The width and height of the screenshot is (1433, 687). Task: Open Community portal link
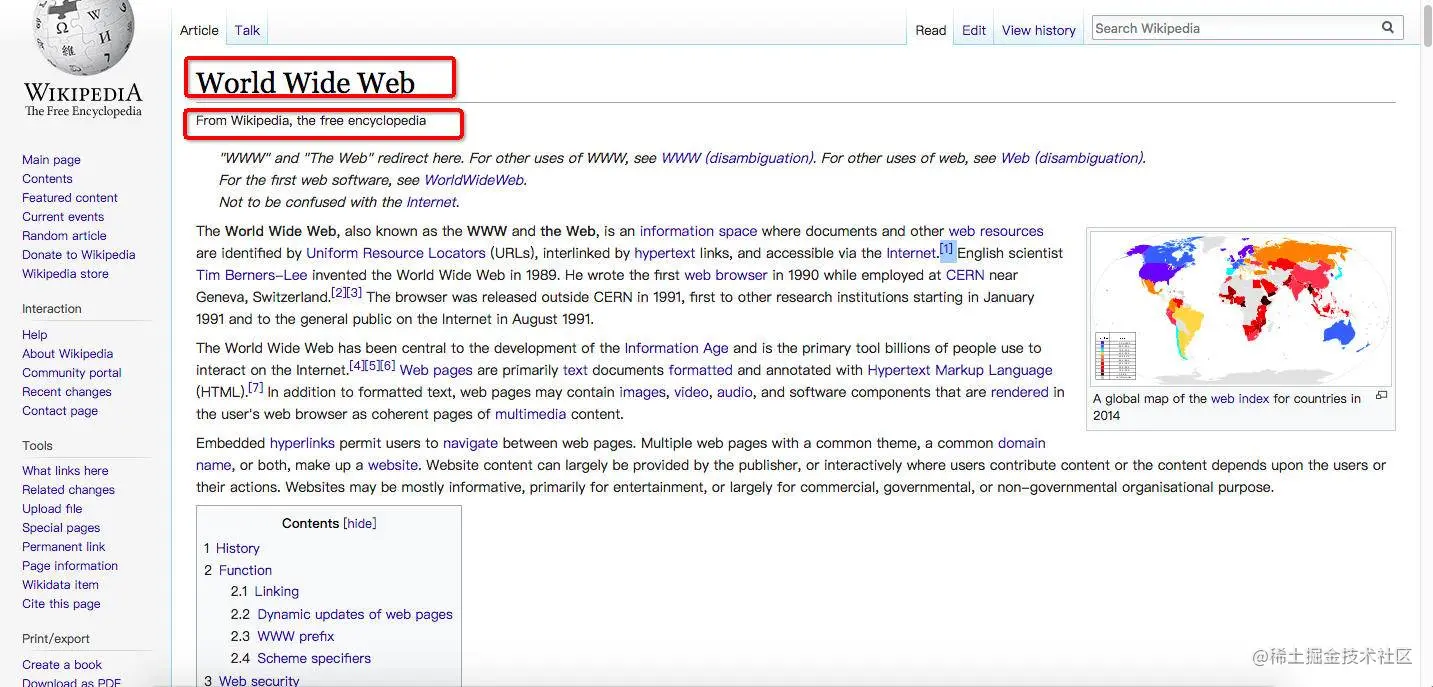coord(72,373)
